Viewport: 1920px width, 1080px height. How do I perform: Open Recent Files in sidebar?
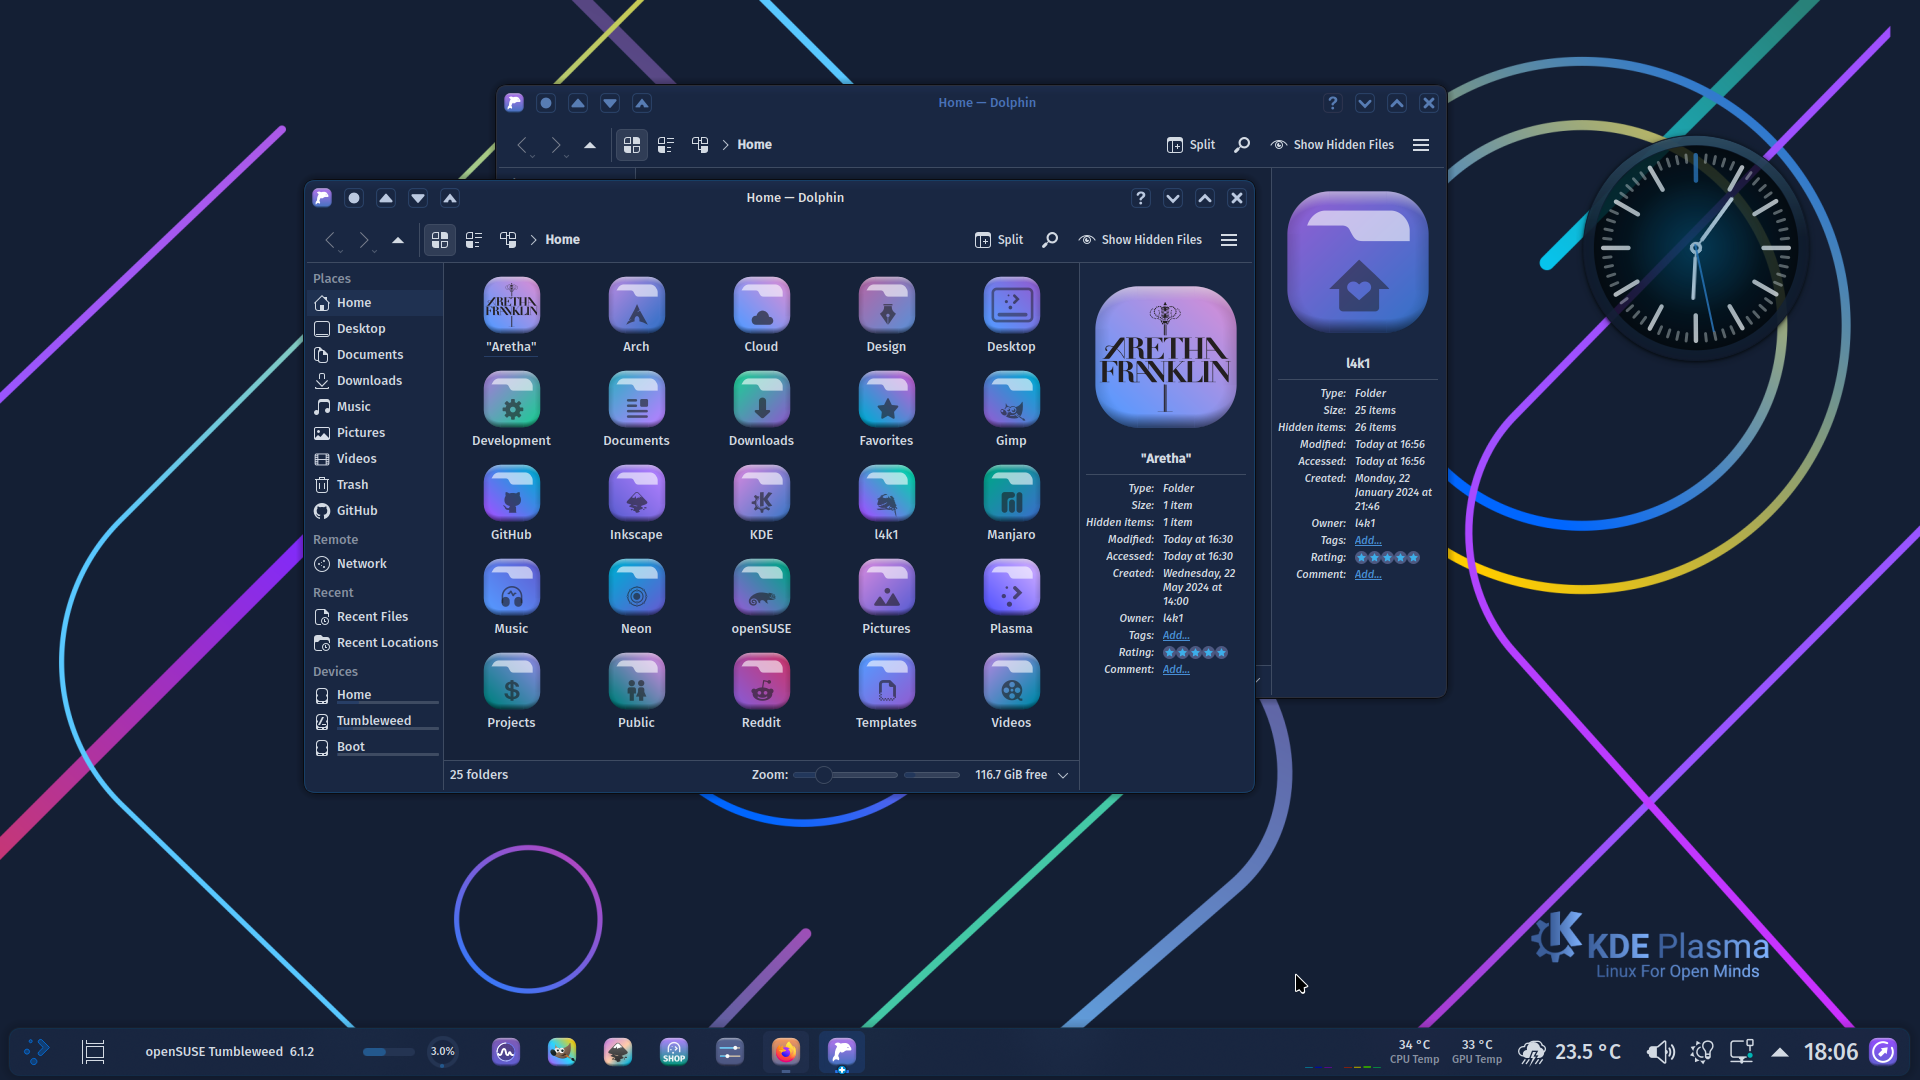click(375, 617)
